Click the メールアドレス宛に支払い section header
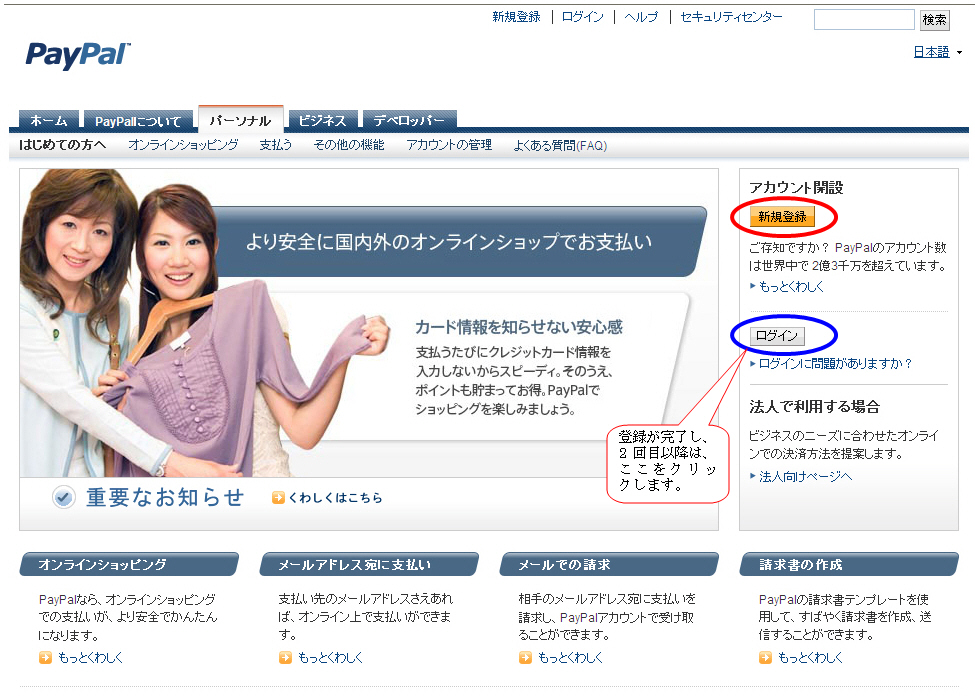This screenshot has height=697, width=975. 369,564
